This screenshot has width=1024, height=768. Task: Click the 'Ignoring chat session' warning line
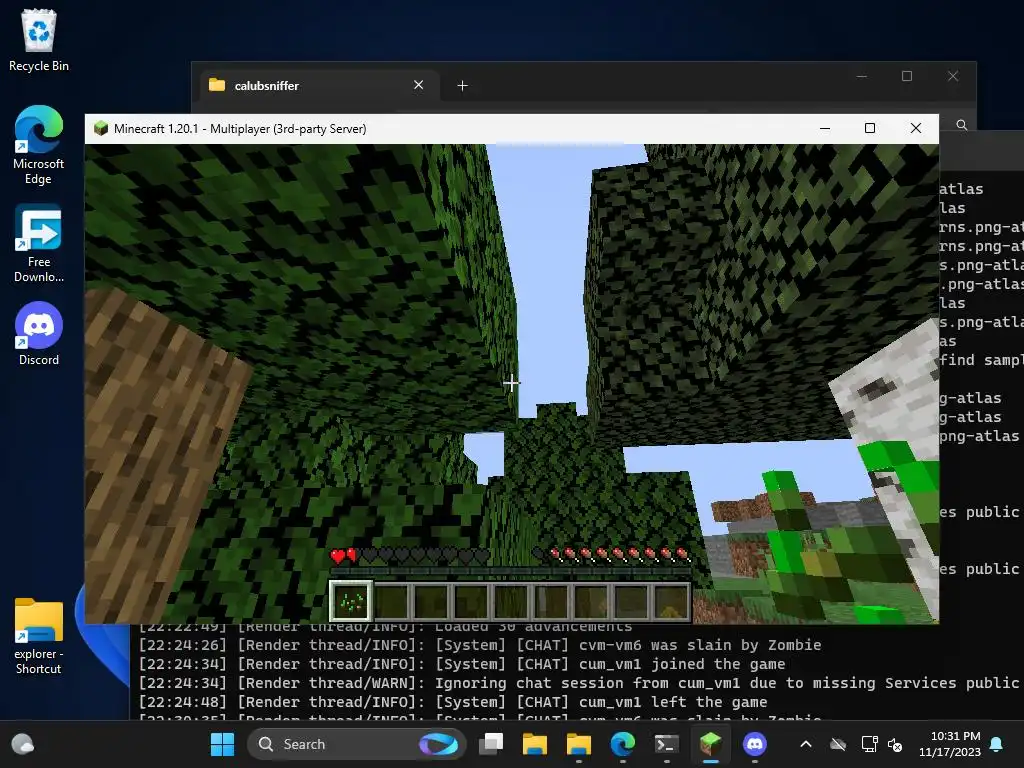[x=579, y=683]
